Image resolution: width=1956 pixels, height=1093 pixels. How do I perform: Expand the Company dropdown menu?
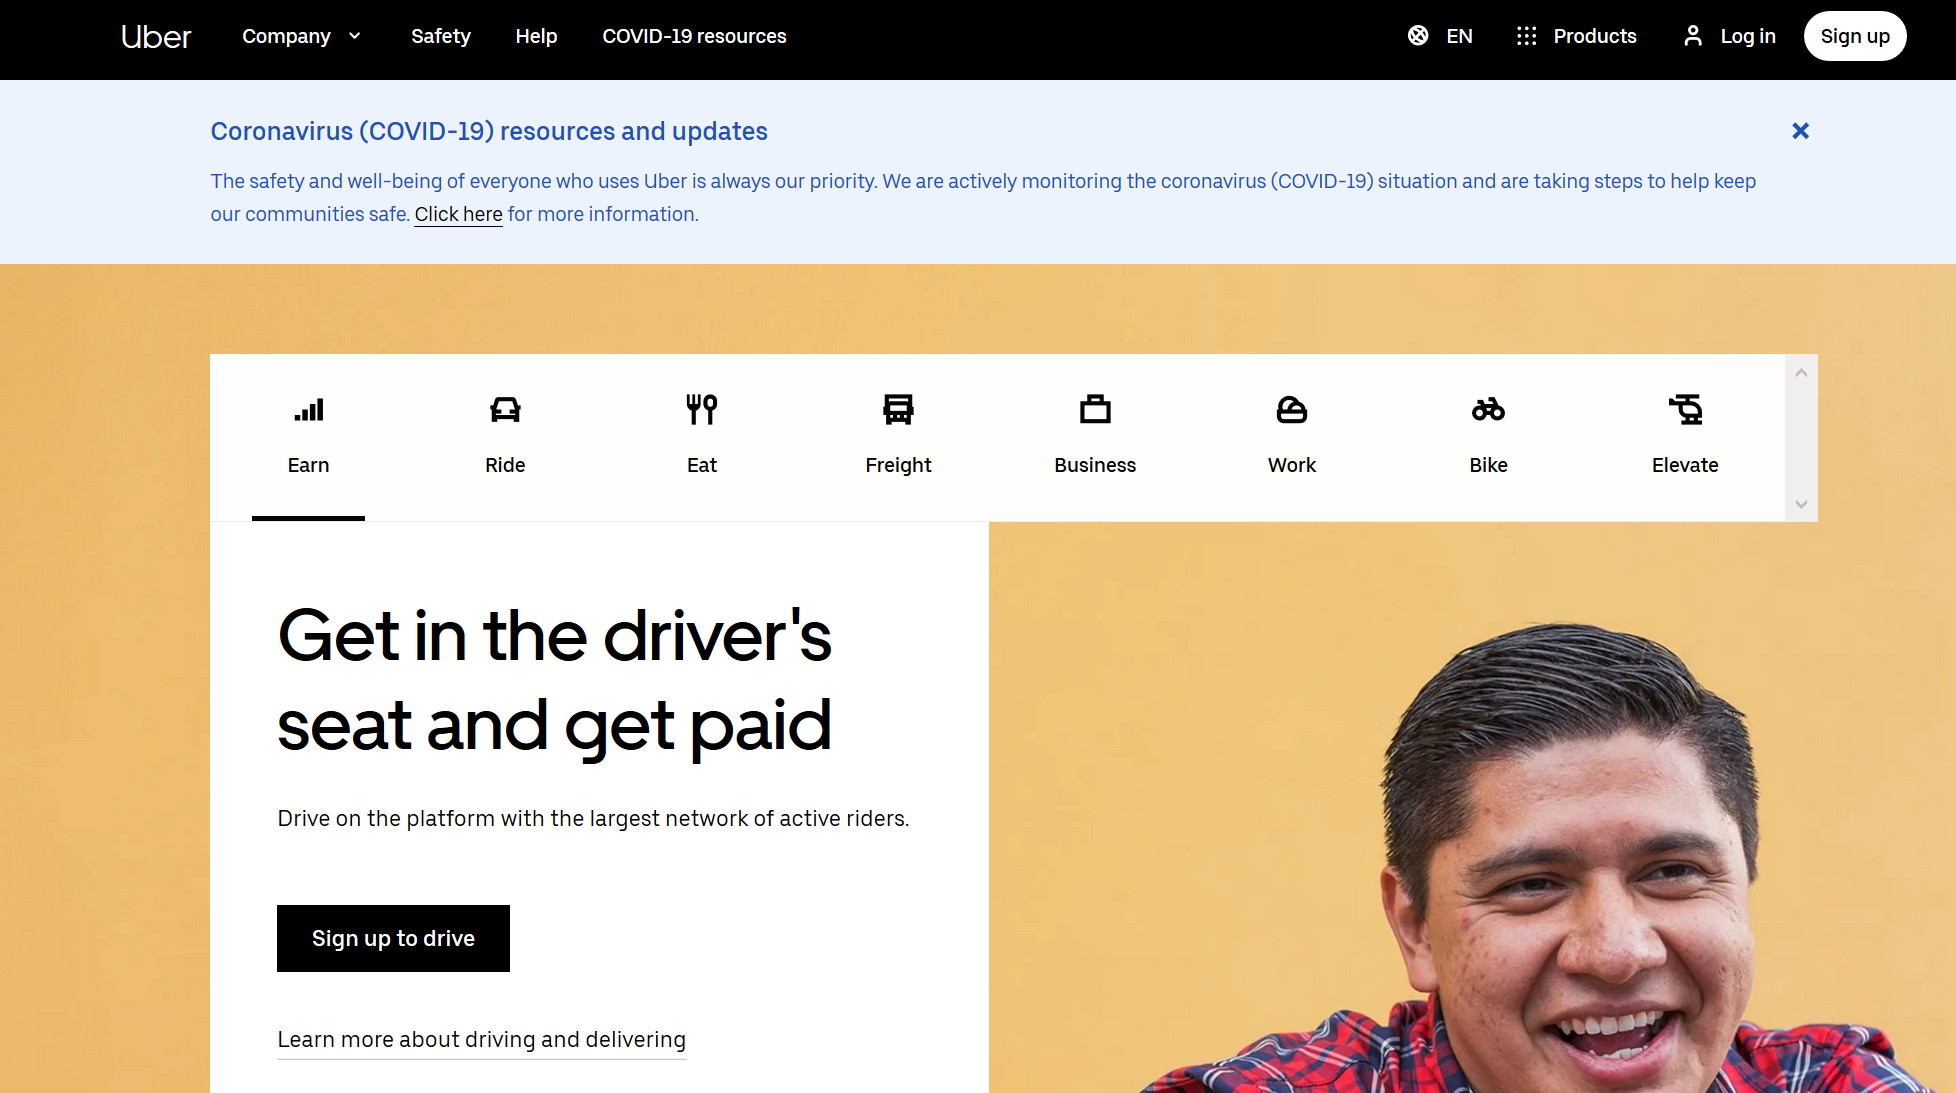[x=301, y=36]
